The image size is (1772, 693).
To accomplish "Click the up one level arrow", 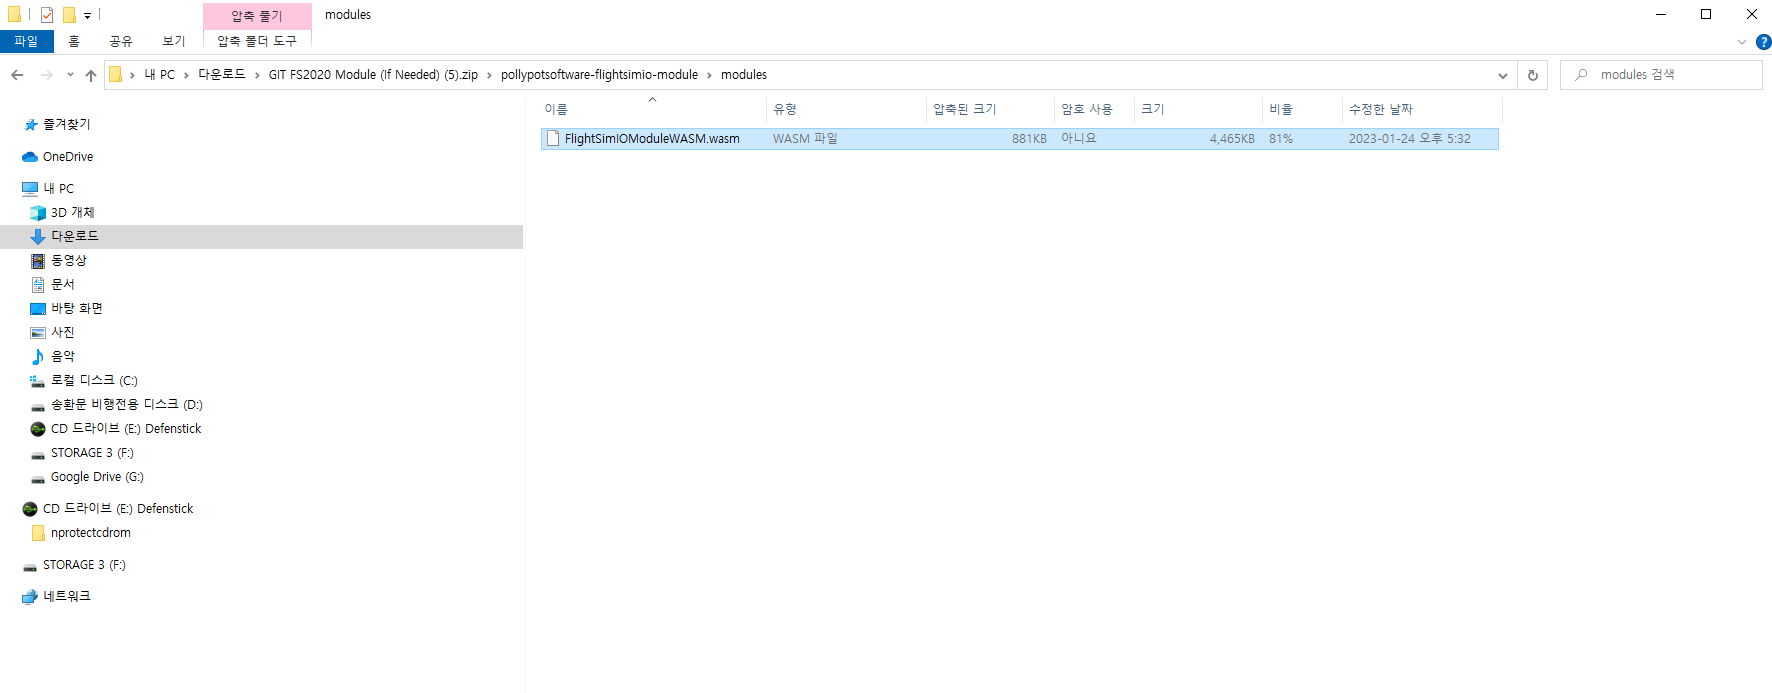I will [91, 75].
